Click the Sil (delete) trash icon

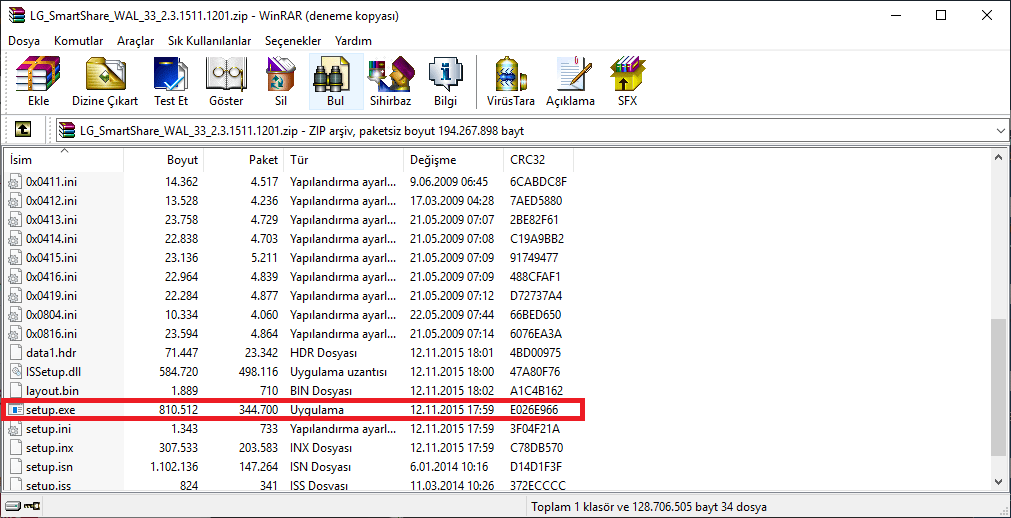pyautogui.click(x=281, y=81)
